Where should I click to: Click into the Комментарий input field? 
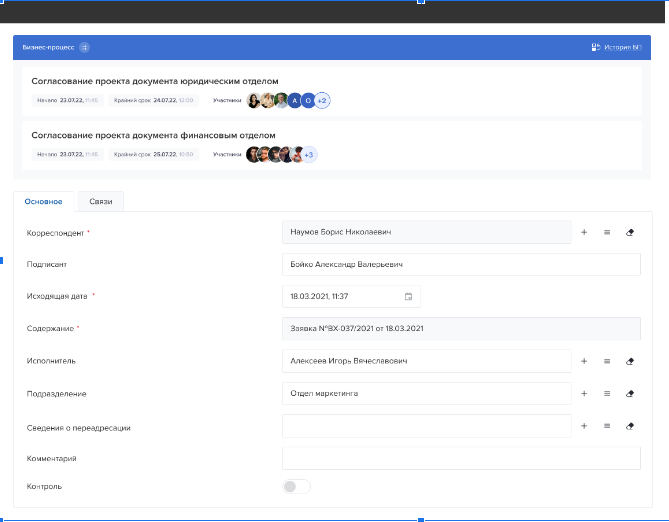pos(460,458)
